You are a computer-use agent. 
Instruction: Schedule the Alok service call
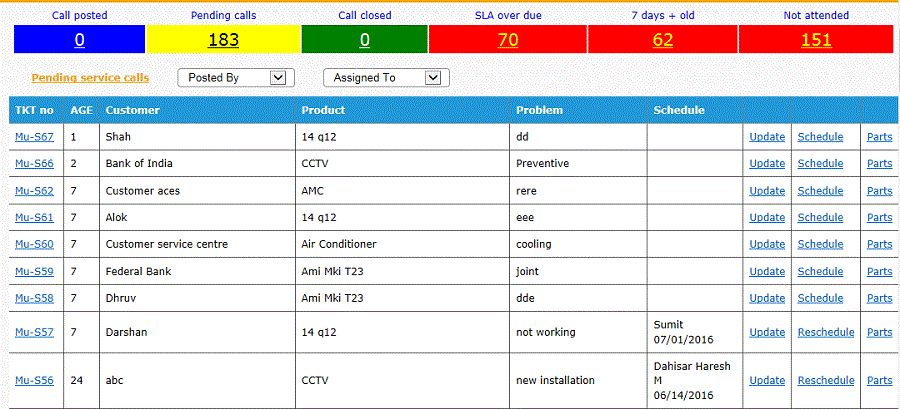pos(820,217)
